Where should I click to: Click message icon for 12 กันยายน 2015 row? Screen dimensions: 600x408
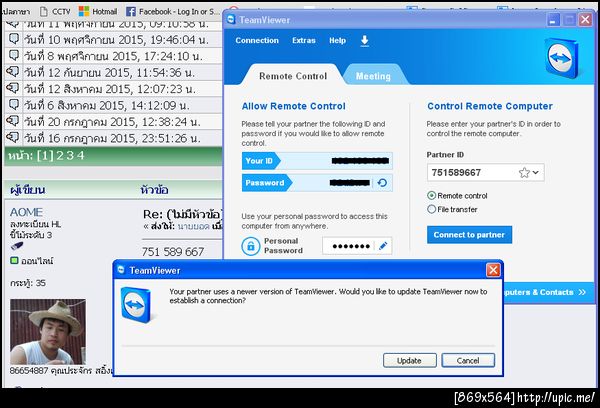(x=13, y=72)
